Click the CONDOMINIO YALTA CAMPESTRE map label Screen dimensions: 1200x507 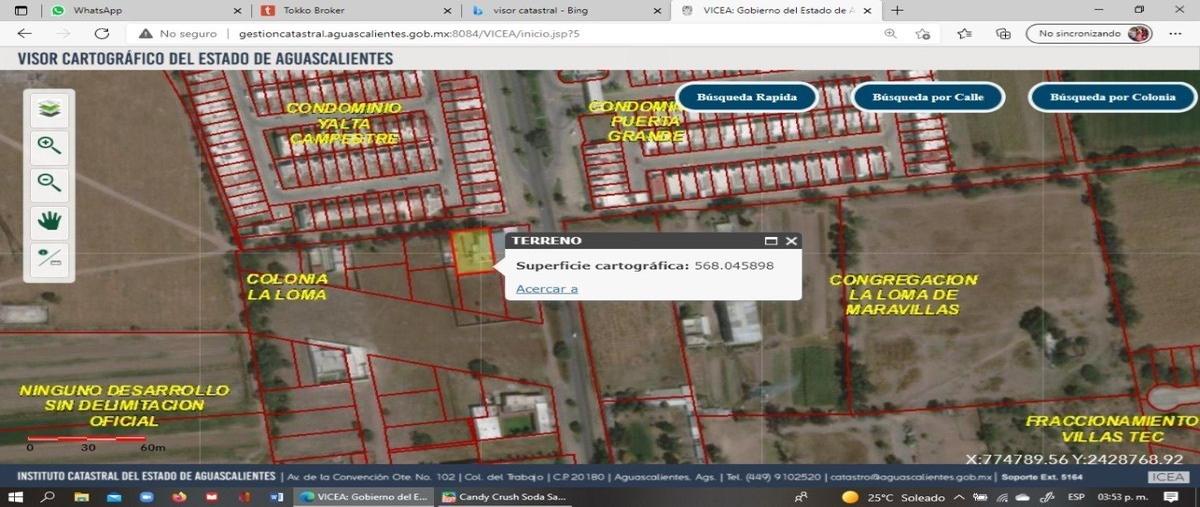(x=344, y=123)
